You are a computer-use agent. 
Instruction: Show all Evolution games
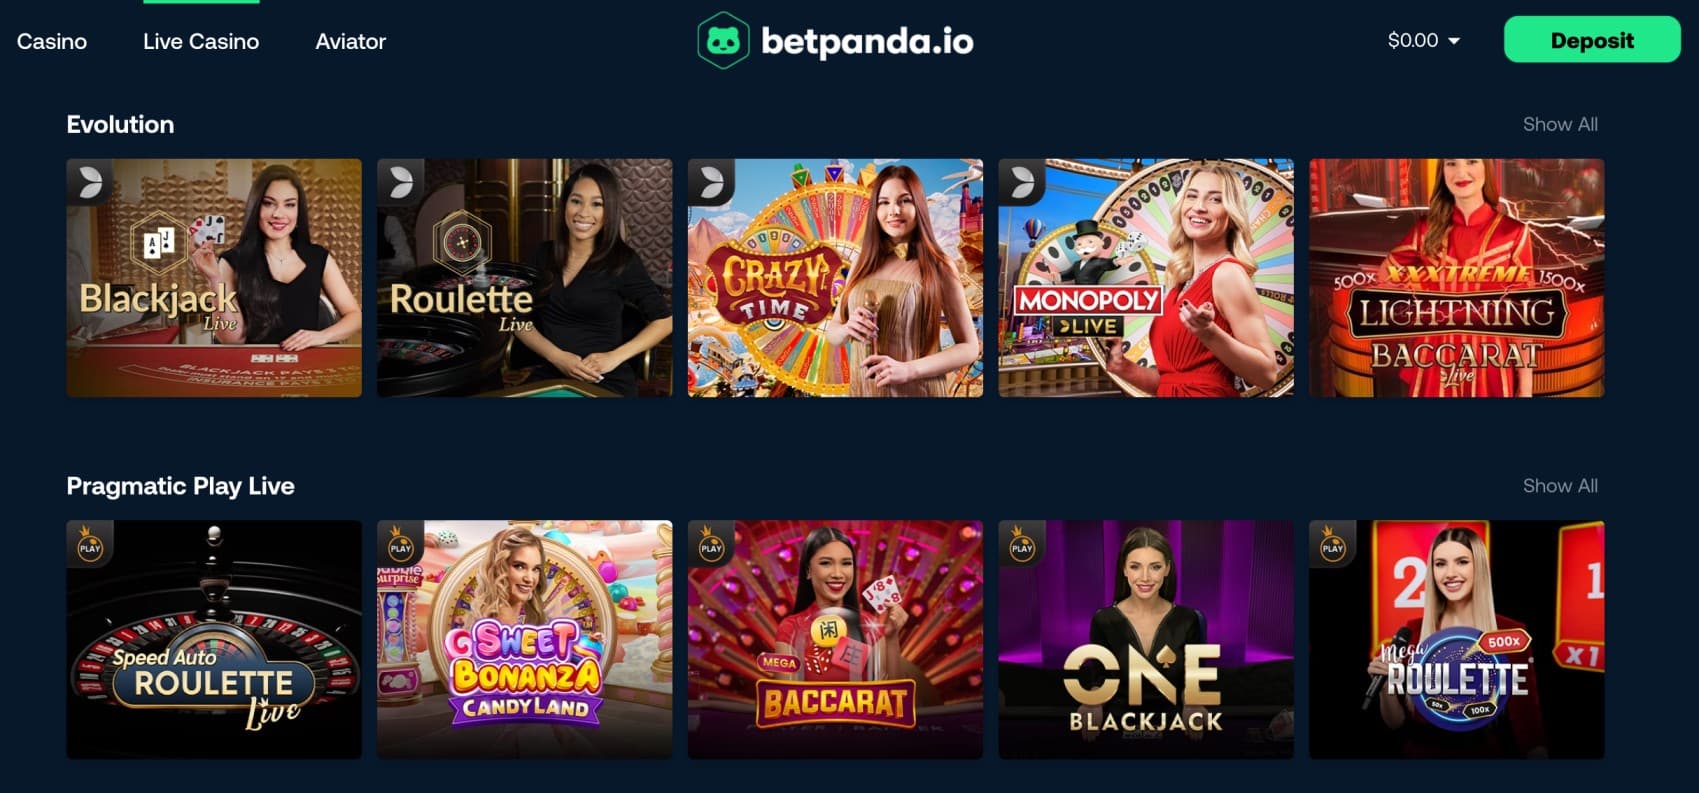(x=1560, y=124)
